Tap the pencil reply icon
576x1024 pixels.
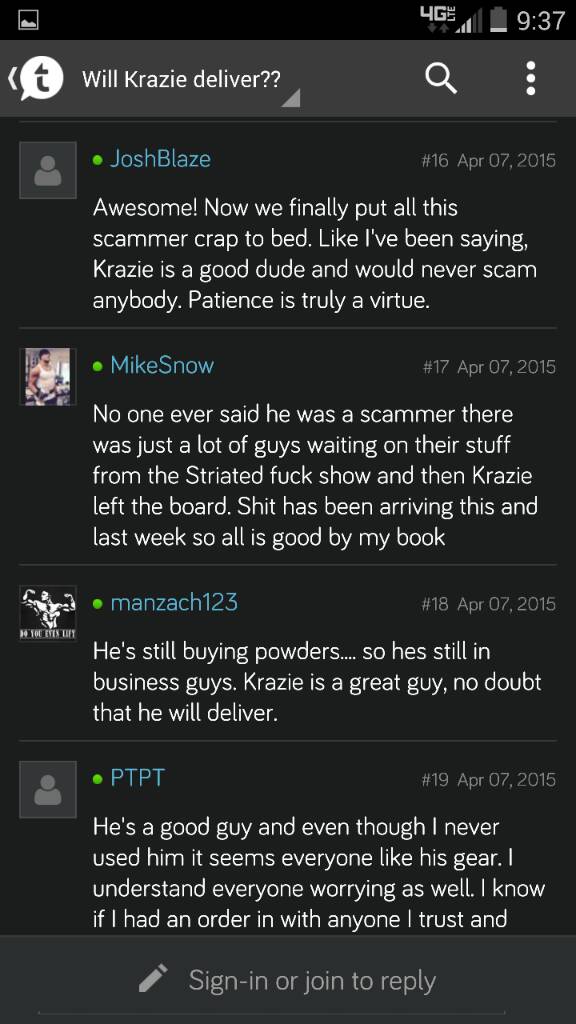[154, 978]
